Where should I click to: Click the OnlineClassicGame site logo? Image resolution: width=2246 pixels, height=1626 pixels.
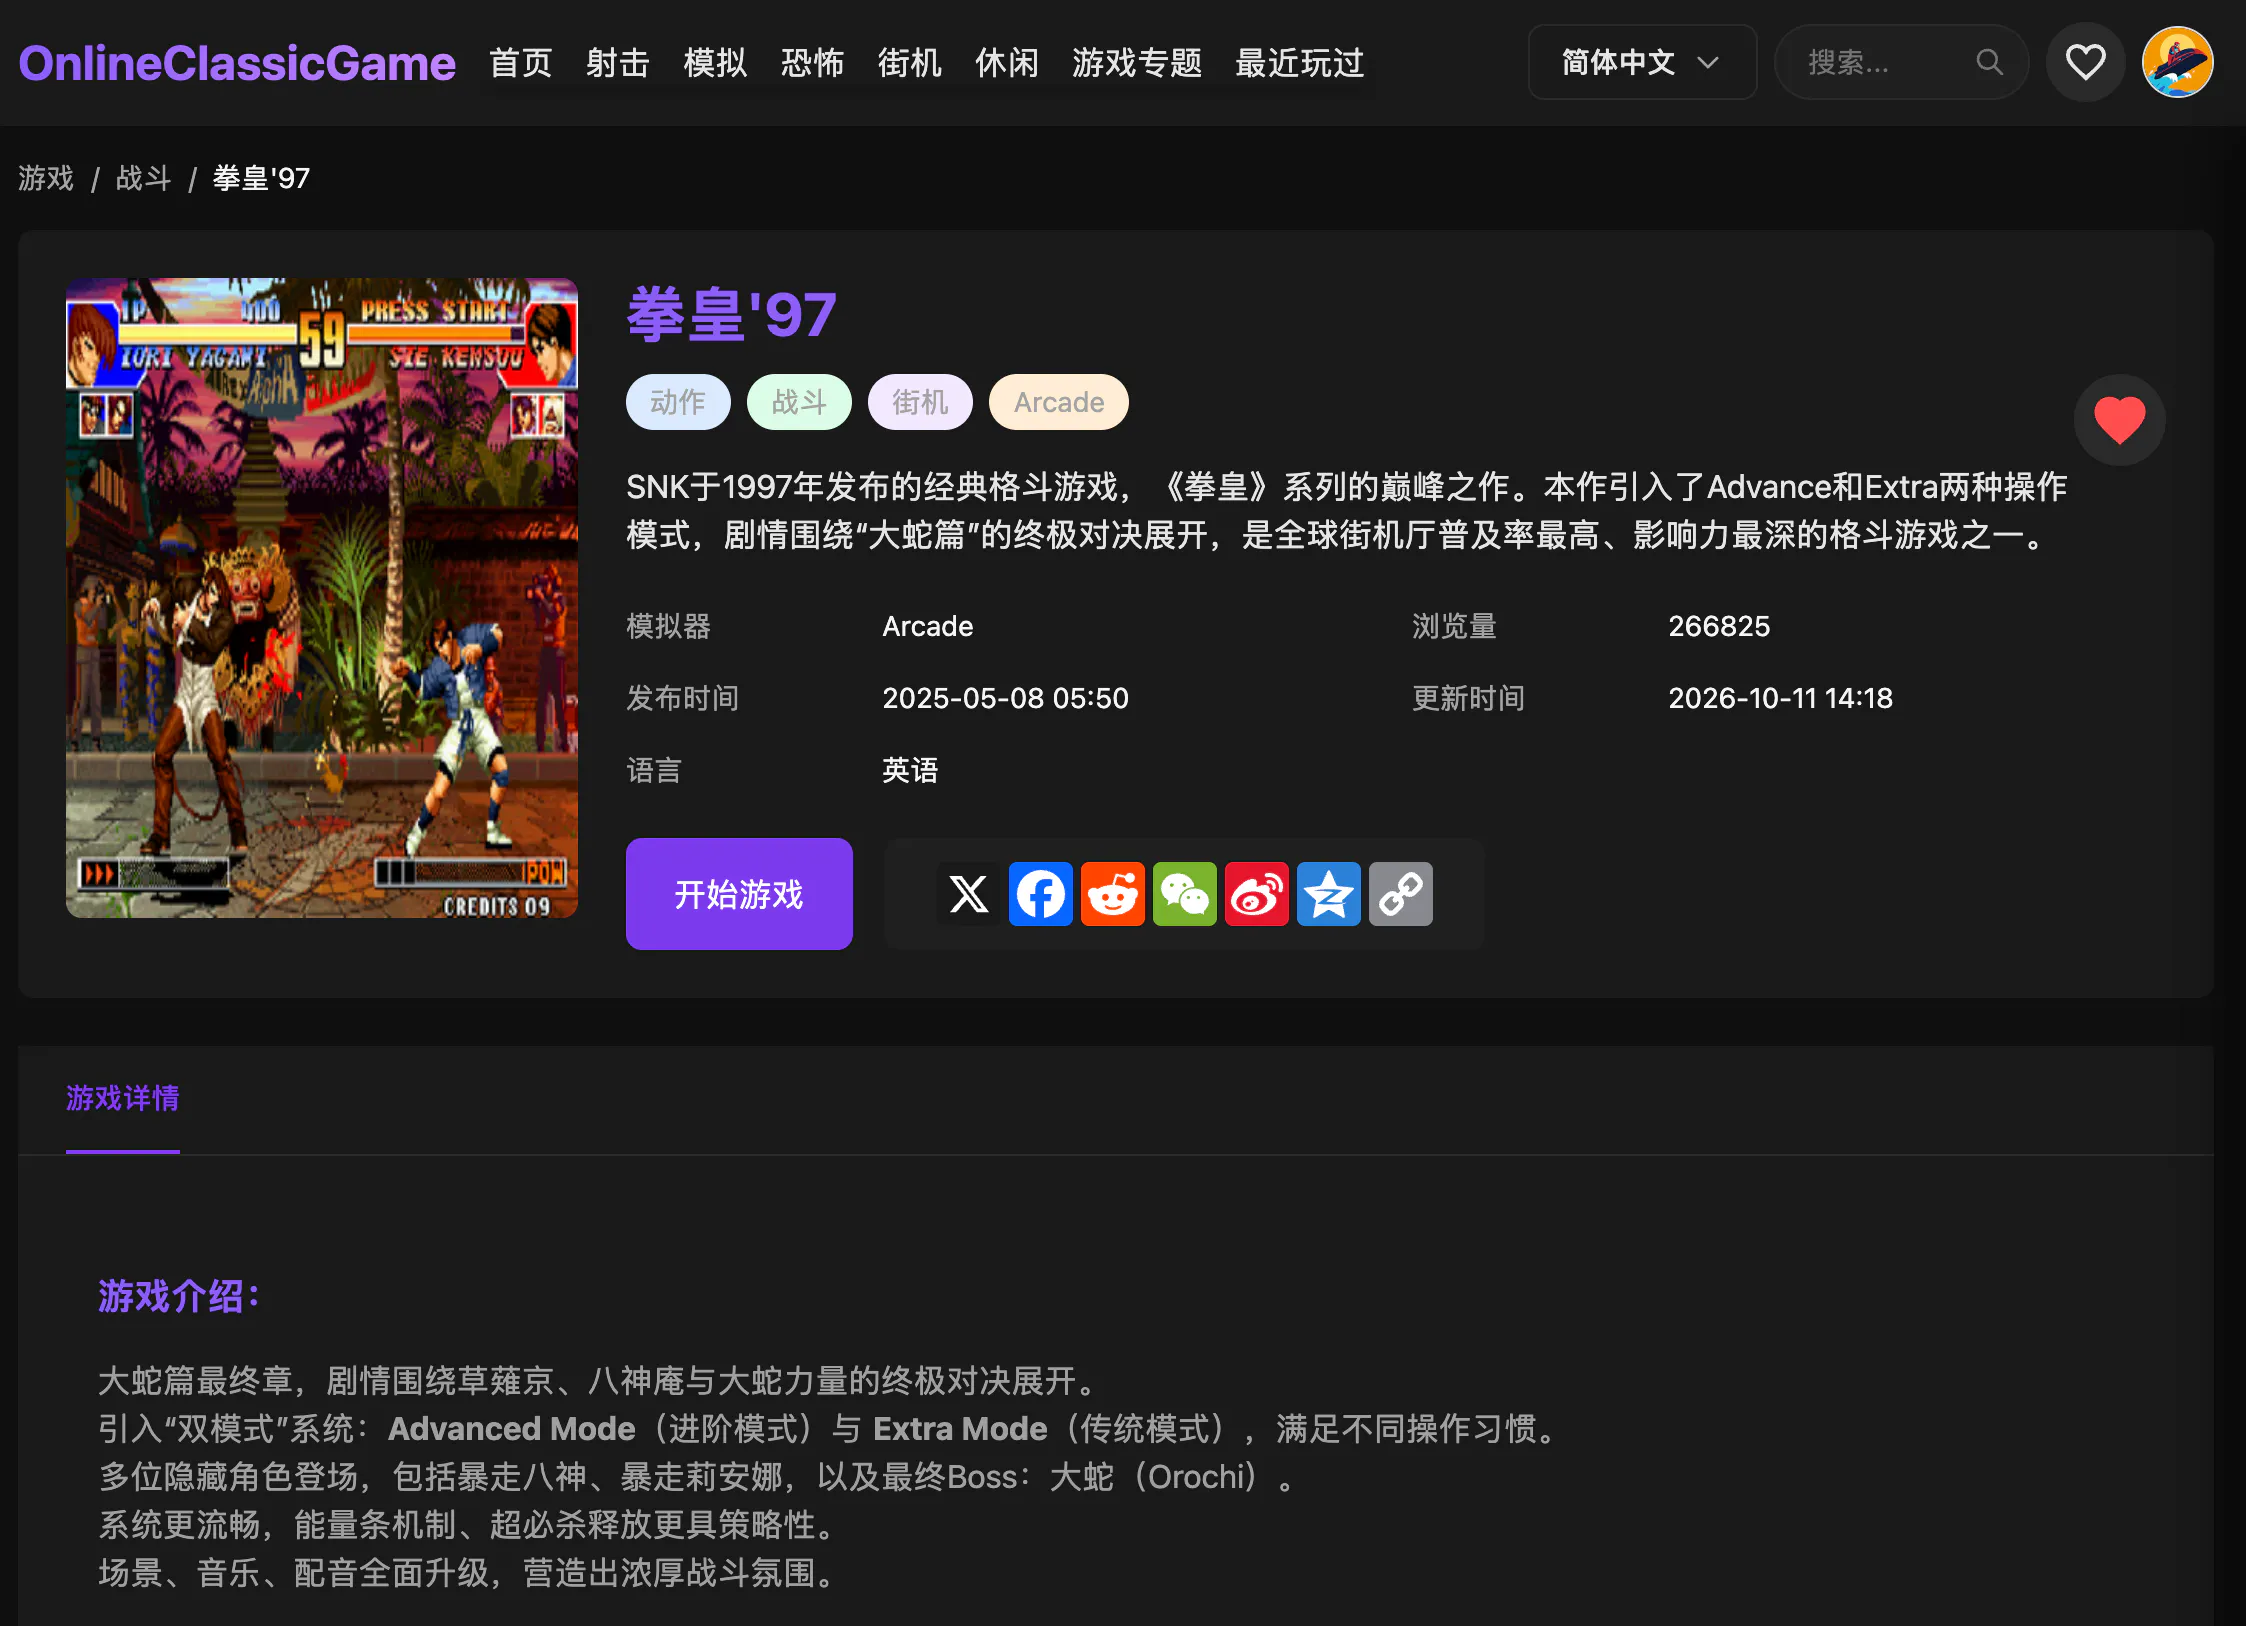coord(237,63)
